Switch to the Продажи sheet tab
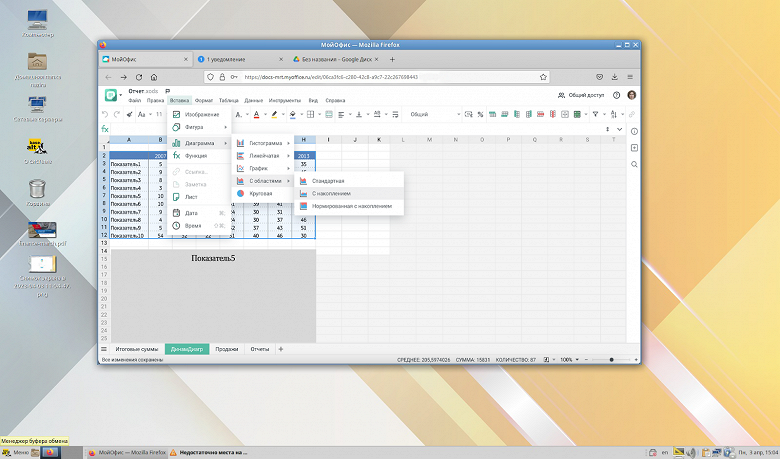Viewport: 780px width, 459px height. [x=227, y=348]
